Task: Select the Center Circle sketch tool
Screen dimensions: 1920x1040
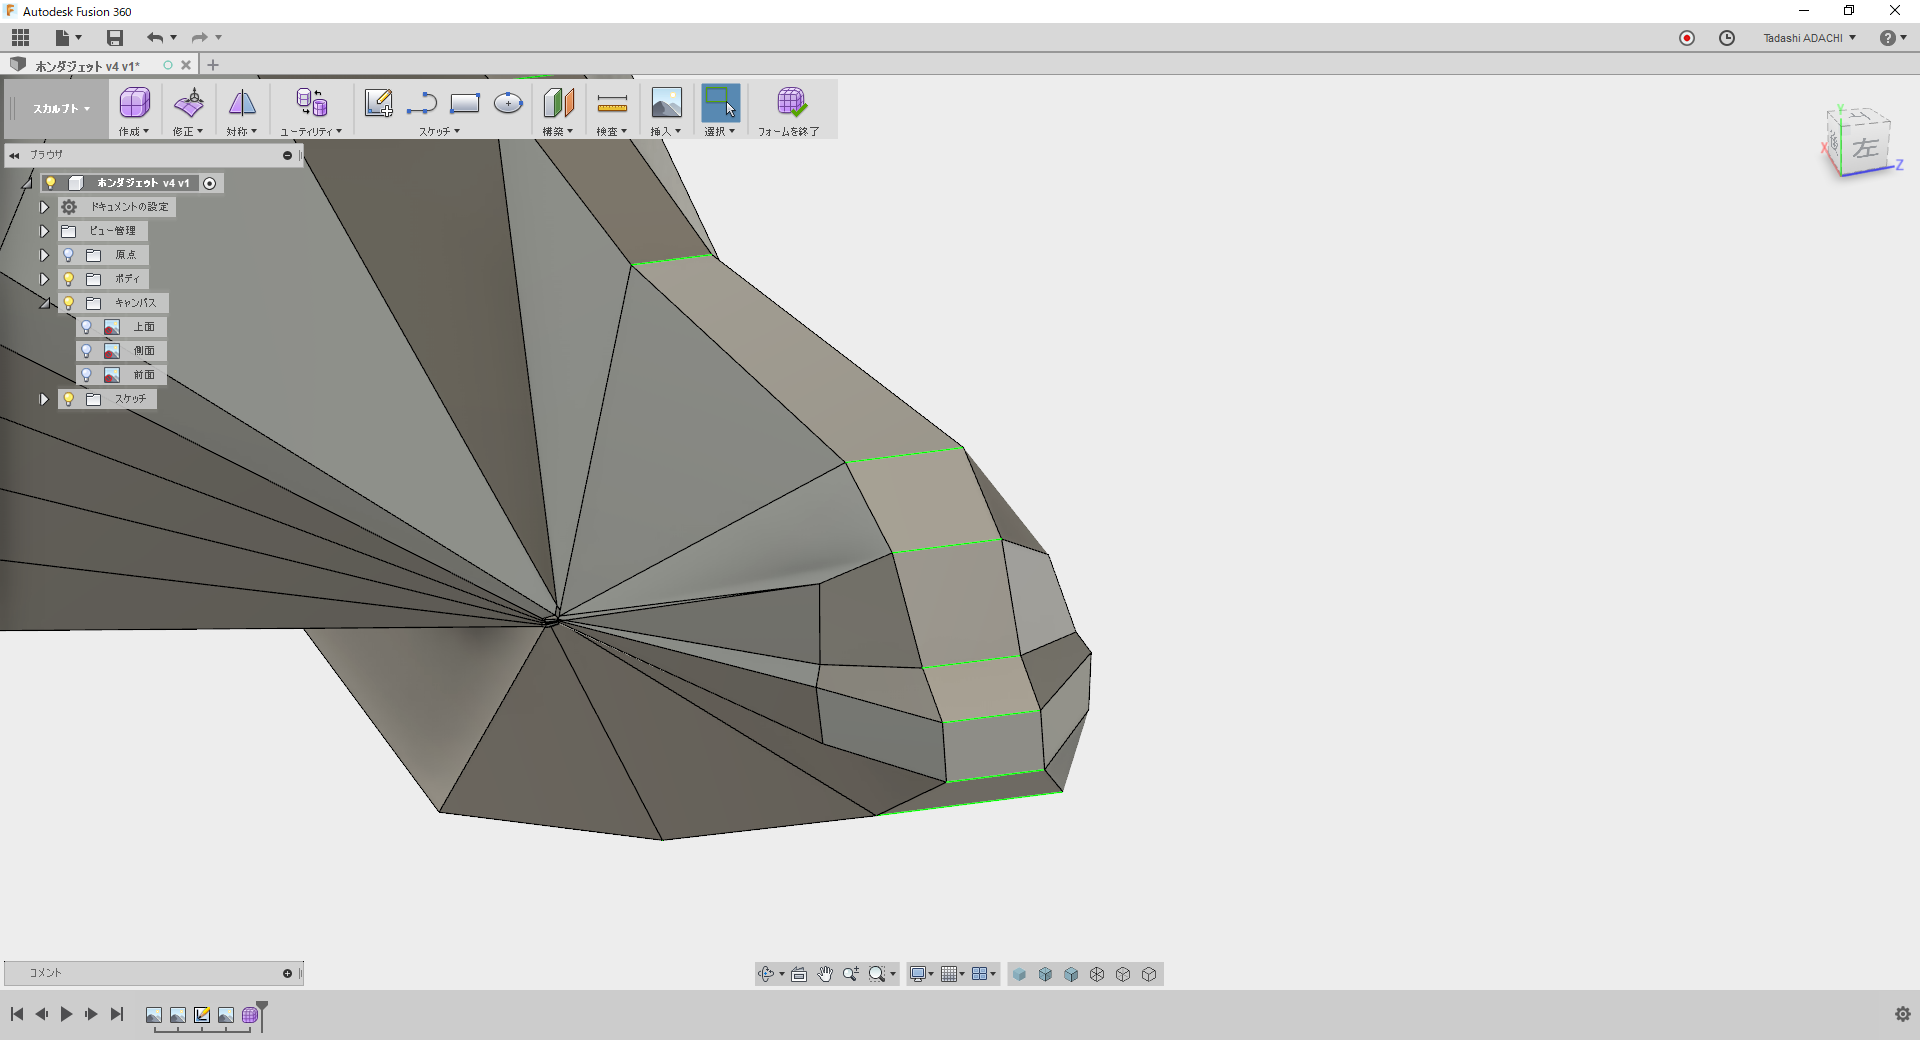Action: [508, 103]
